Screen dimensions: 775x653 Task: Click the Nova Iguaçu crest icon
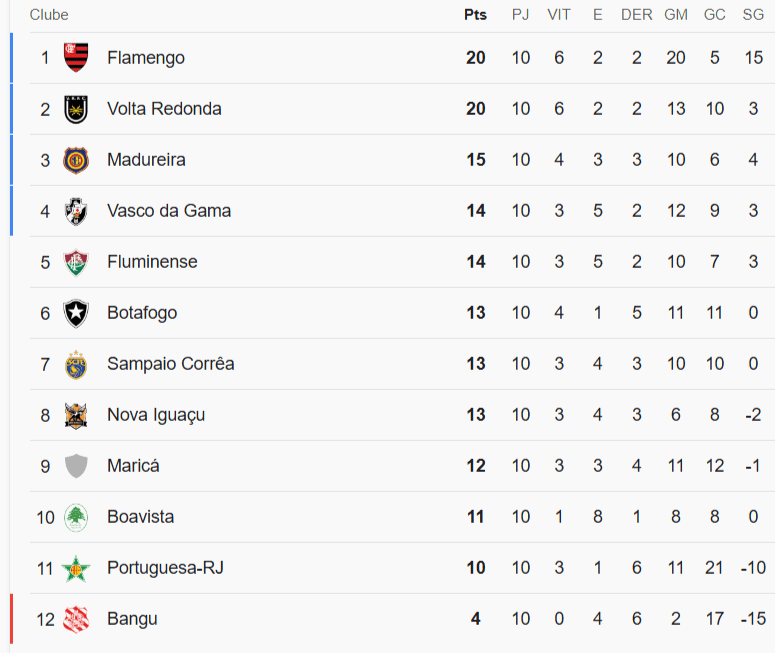click(x=76, y=415)
